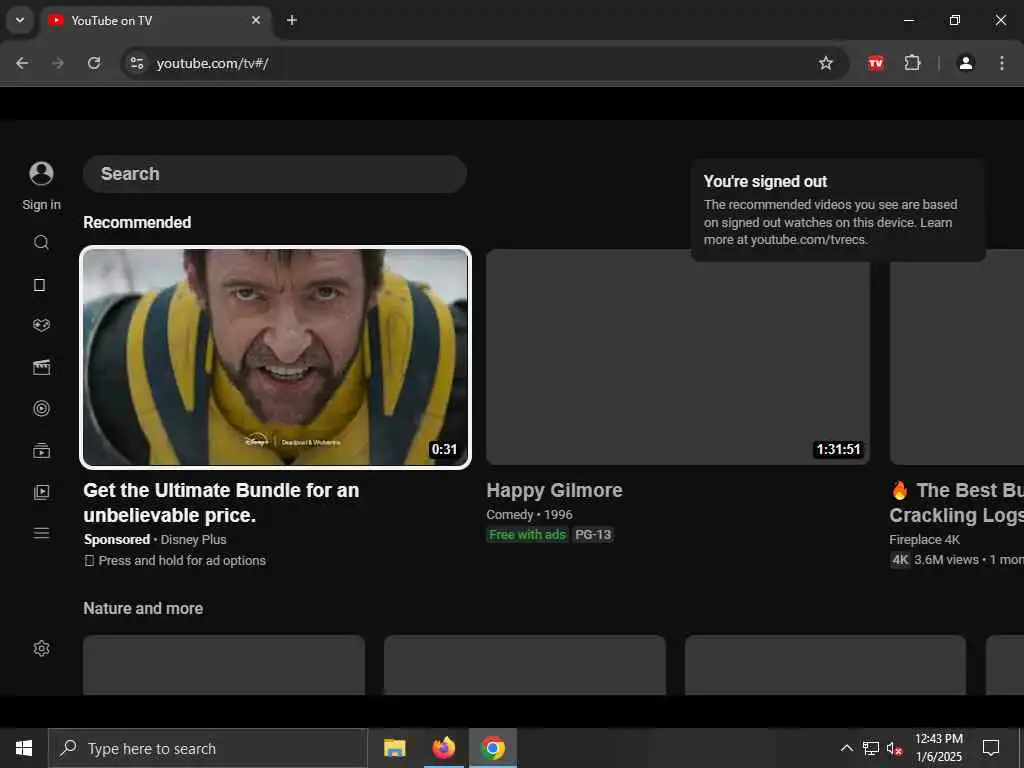Click the Sponsored · Disney Plus text
The width and height of the screenshot is (1024, 768).
[155, 539]
